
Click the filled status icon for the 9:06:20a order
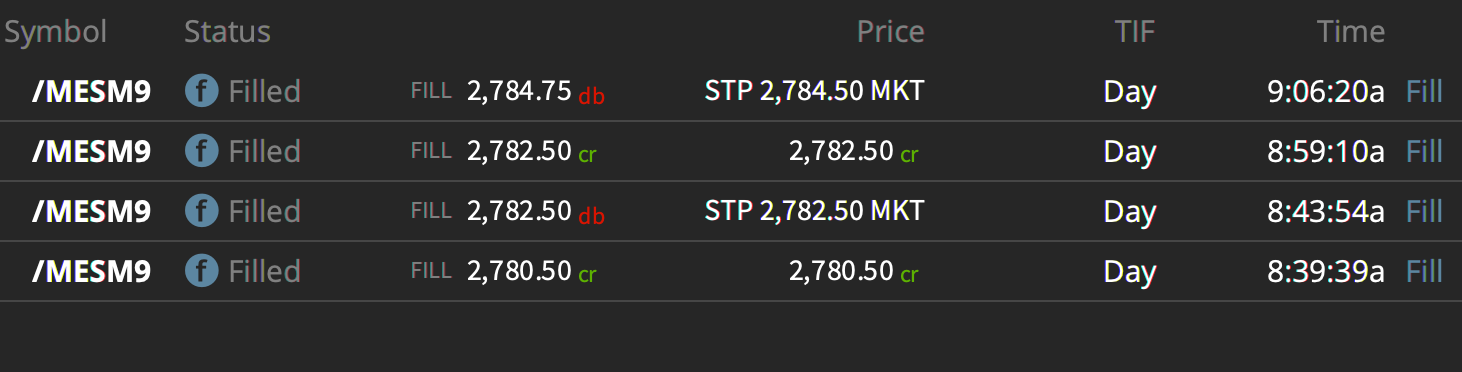201,92
